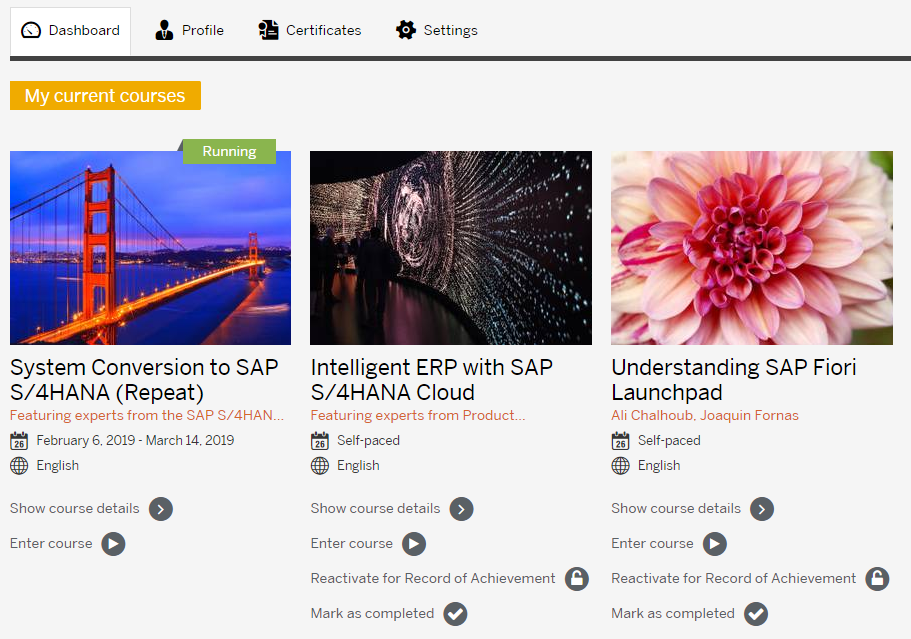Reactivate Fiori Launchpad for Record of Achievement

pyautogui.click(x=734, y=578)
